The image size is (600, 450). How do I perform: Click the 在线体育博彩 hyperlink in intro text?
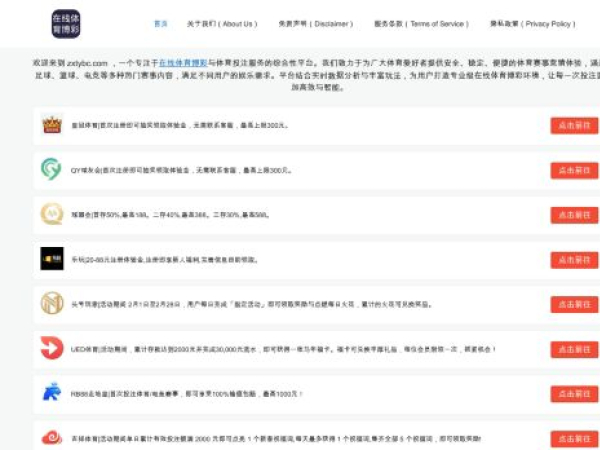coord(183,62)
